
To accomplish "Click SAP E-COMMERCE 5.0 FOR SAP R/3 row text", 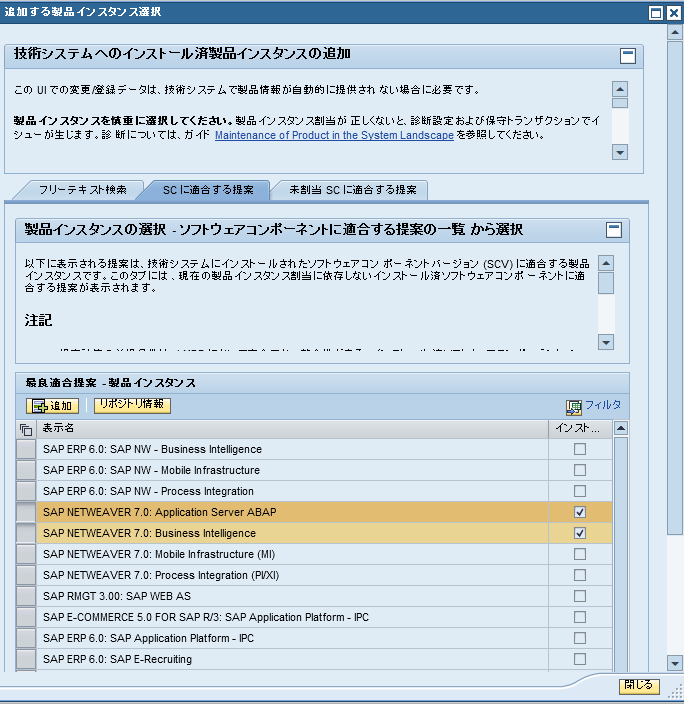I will click(x=206, y=617).
